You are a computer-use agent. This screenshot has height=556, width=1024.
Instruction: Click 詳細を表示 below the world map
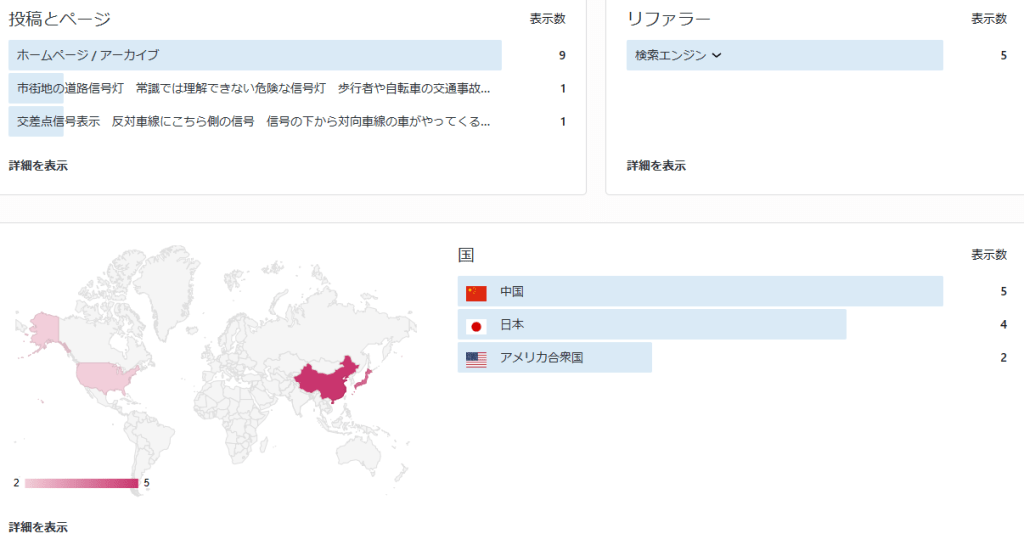point(38,527)
